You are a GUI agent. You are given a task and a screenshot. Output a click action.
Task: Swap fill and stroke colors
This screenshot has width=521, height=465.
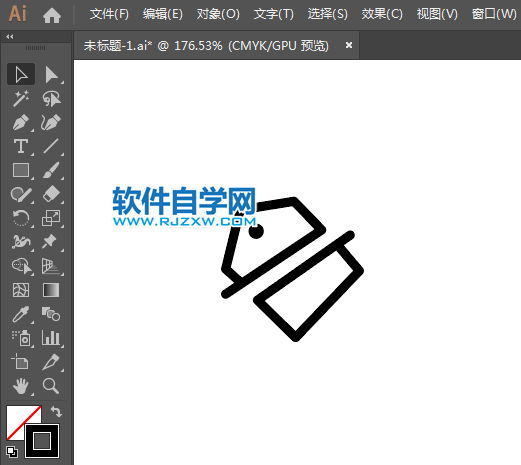[x=56, y=412]
